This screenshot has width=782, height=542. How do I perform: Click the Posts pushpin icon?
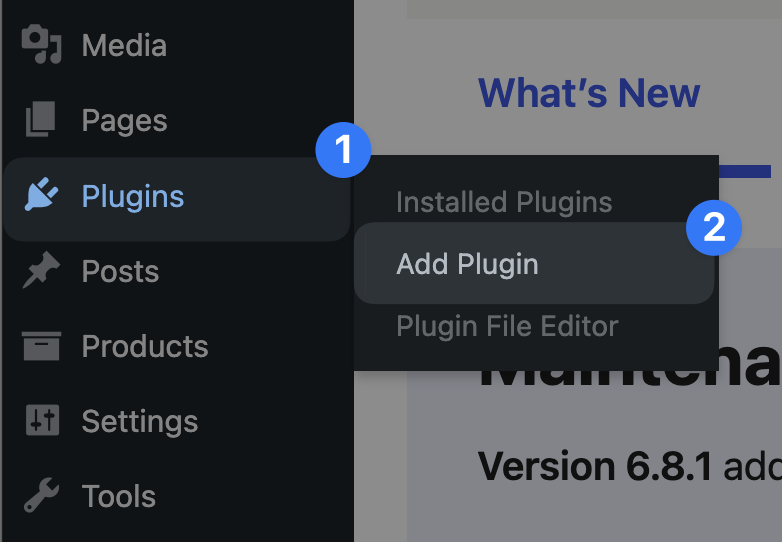41,271
